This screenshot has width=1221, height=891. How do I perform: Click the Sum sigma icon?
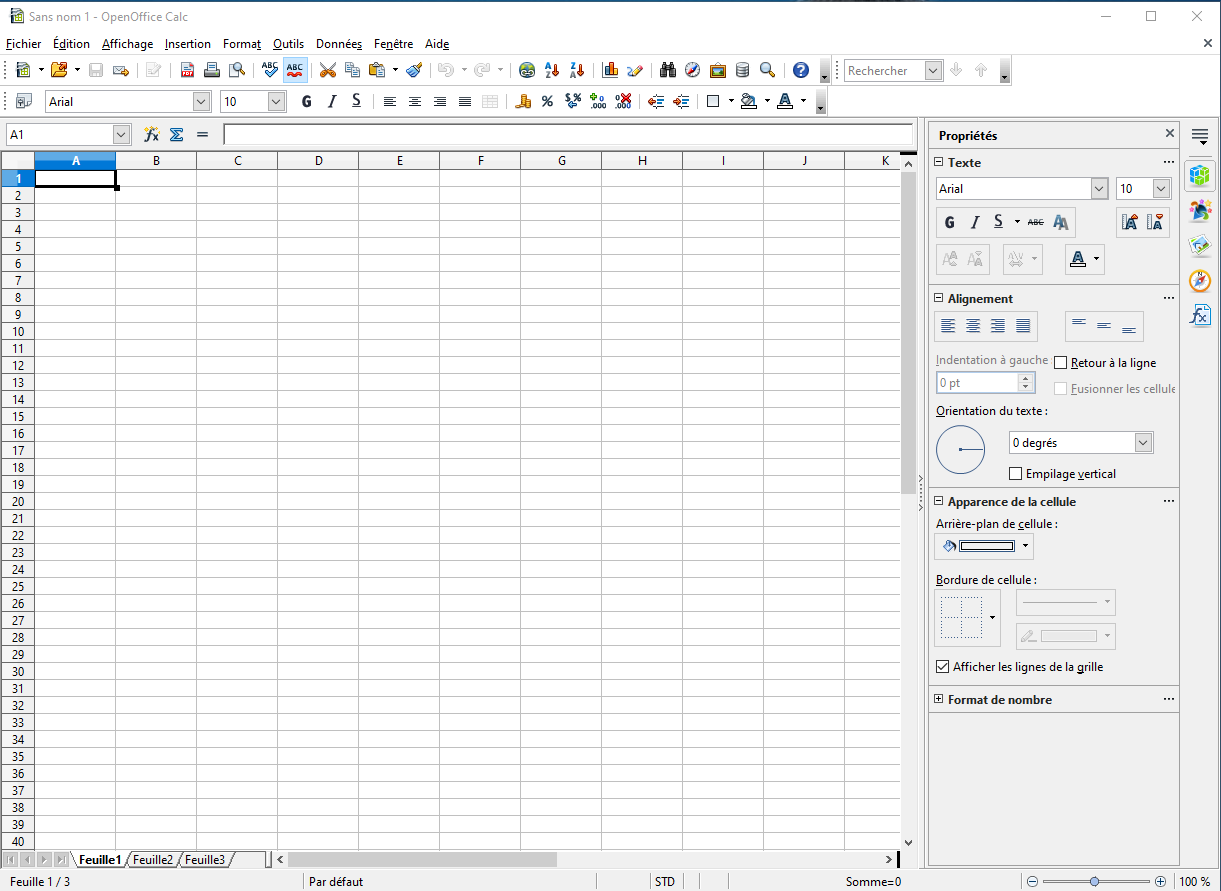[177, 134]
